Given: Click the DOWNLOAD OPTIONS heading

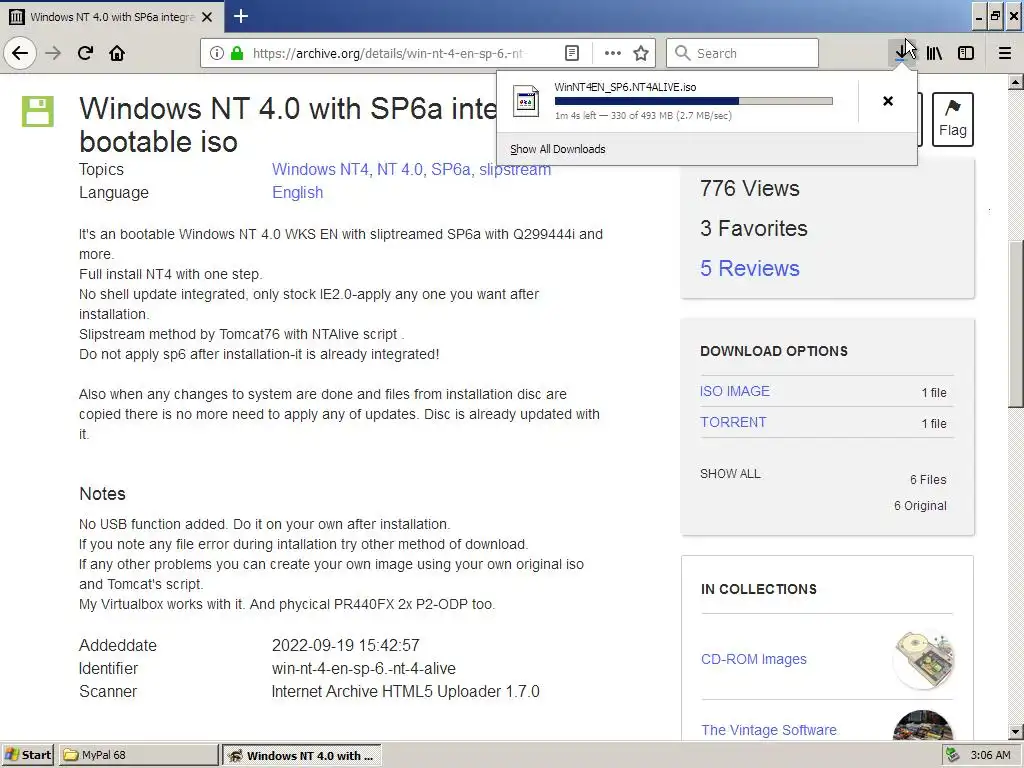Looking at the screenshot, I should [774, 351].
